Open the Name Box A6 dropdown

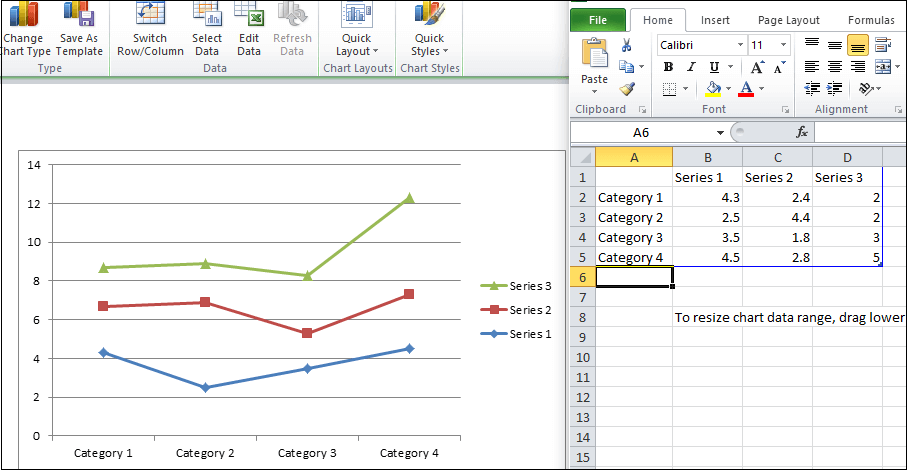point(720,132)
